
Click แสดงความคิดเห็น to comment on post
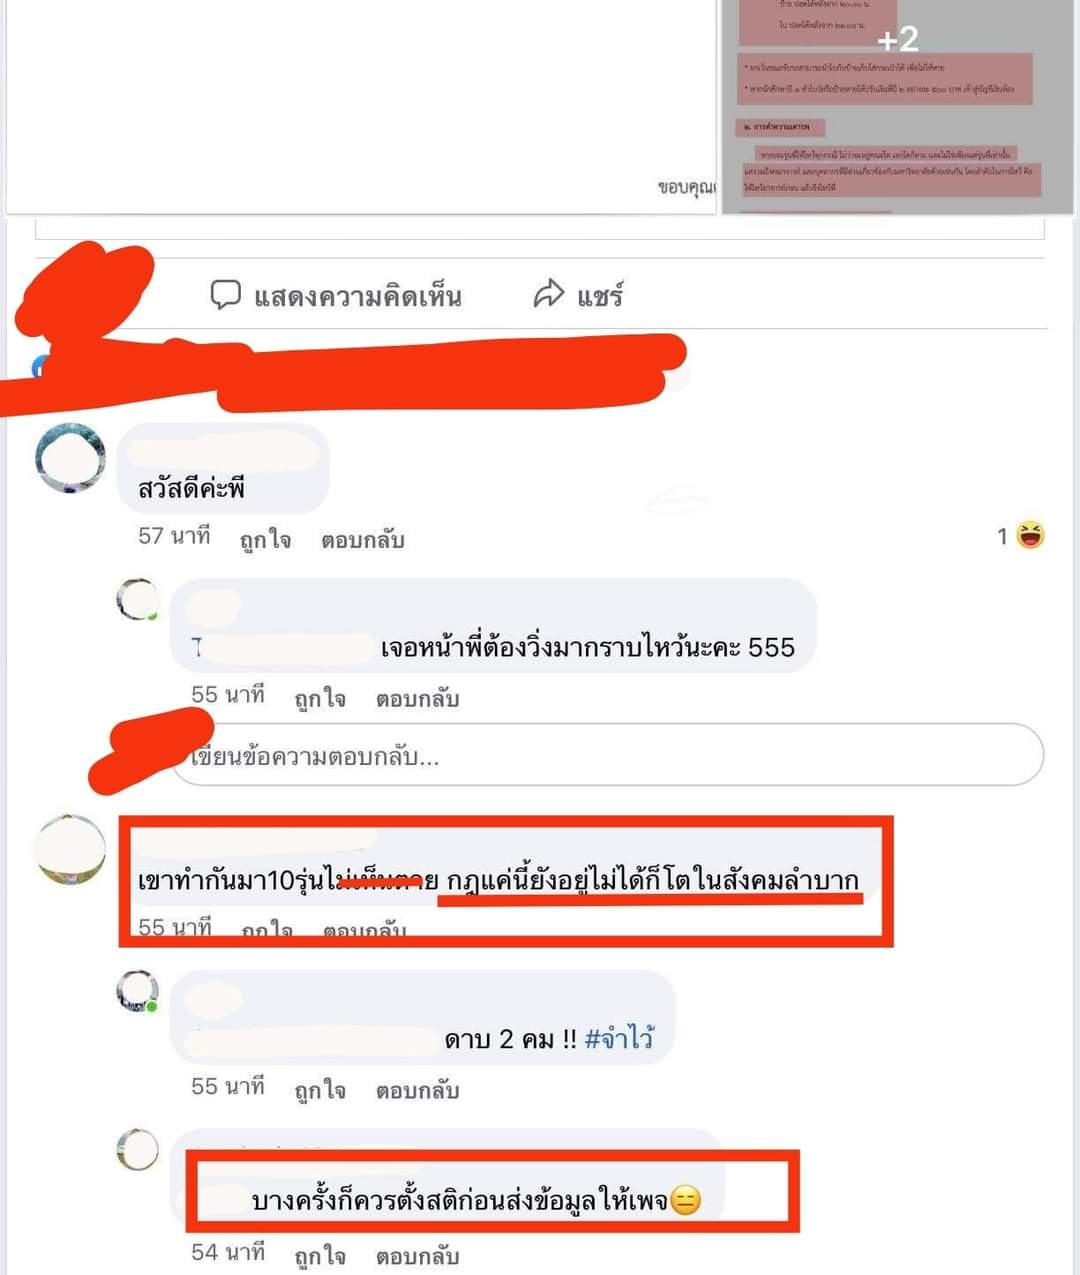358,297
